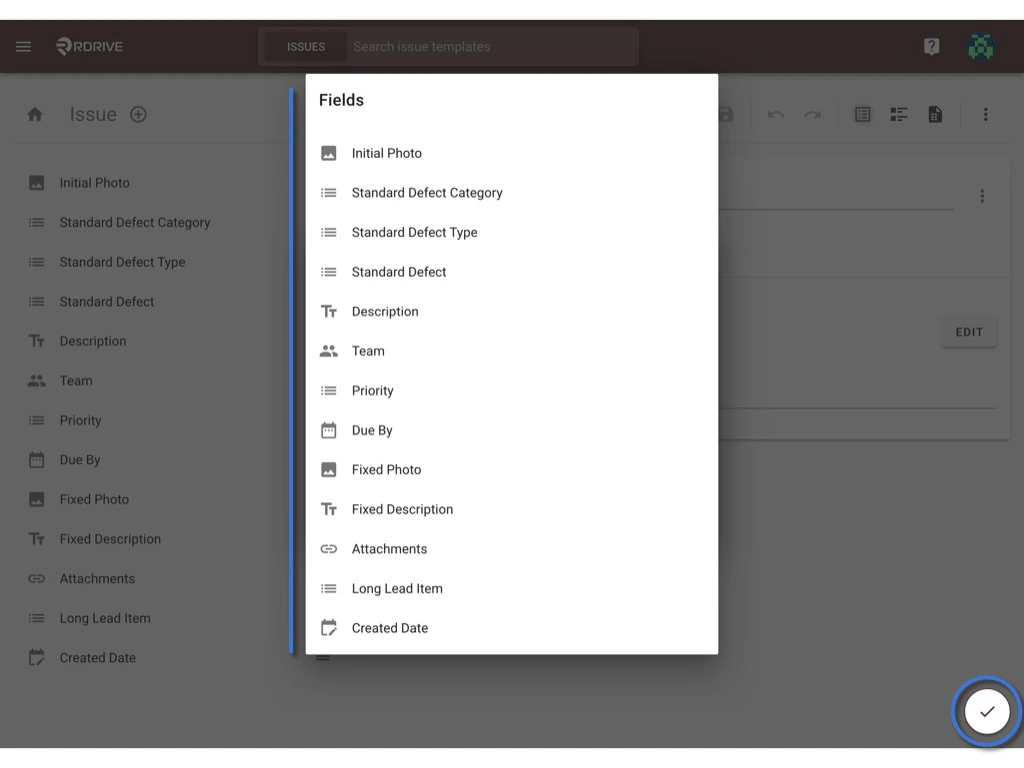Select Description in Fields dialog
This screenshot has height=768, width=1024.
click(511, 312)
